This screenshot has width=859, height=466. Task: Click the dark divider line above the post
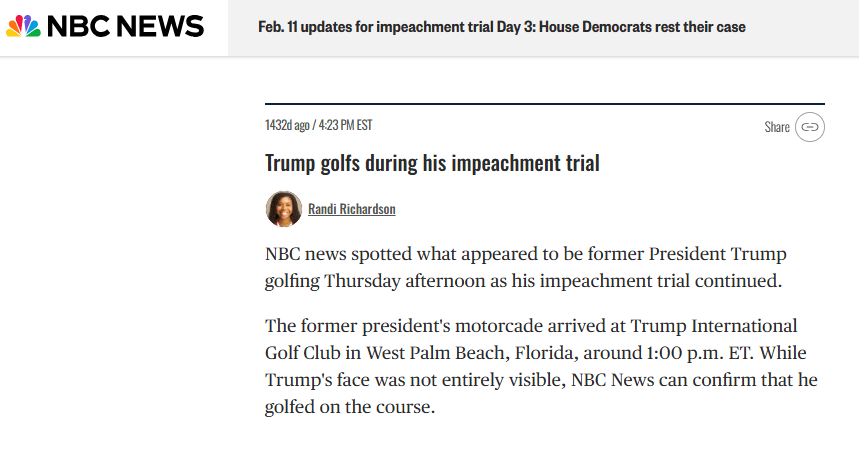(x=544, y=104)
